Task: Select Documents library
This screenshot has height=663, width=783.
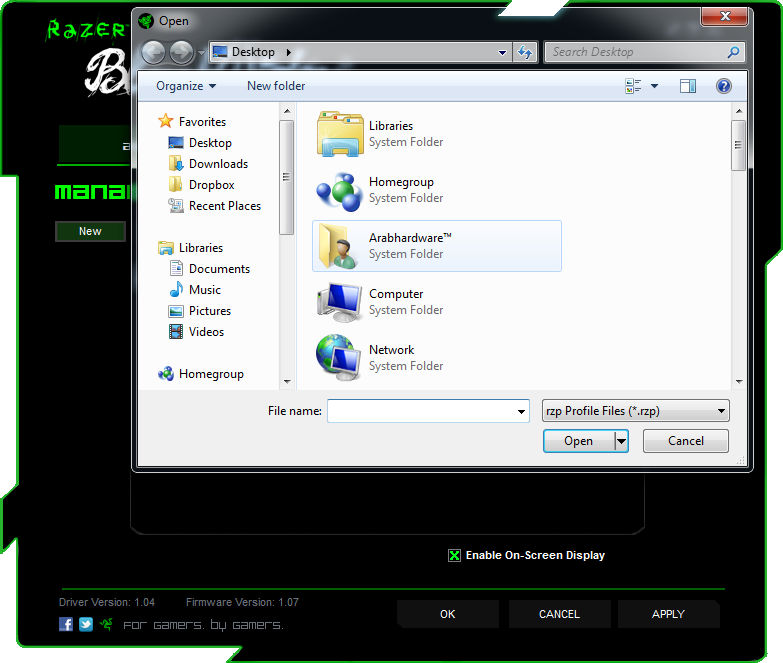Action: coord(219,269)
